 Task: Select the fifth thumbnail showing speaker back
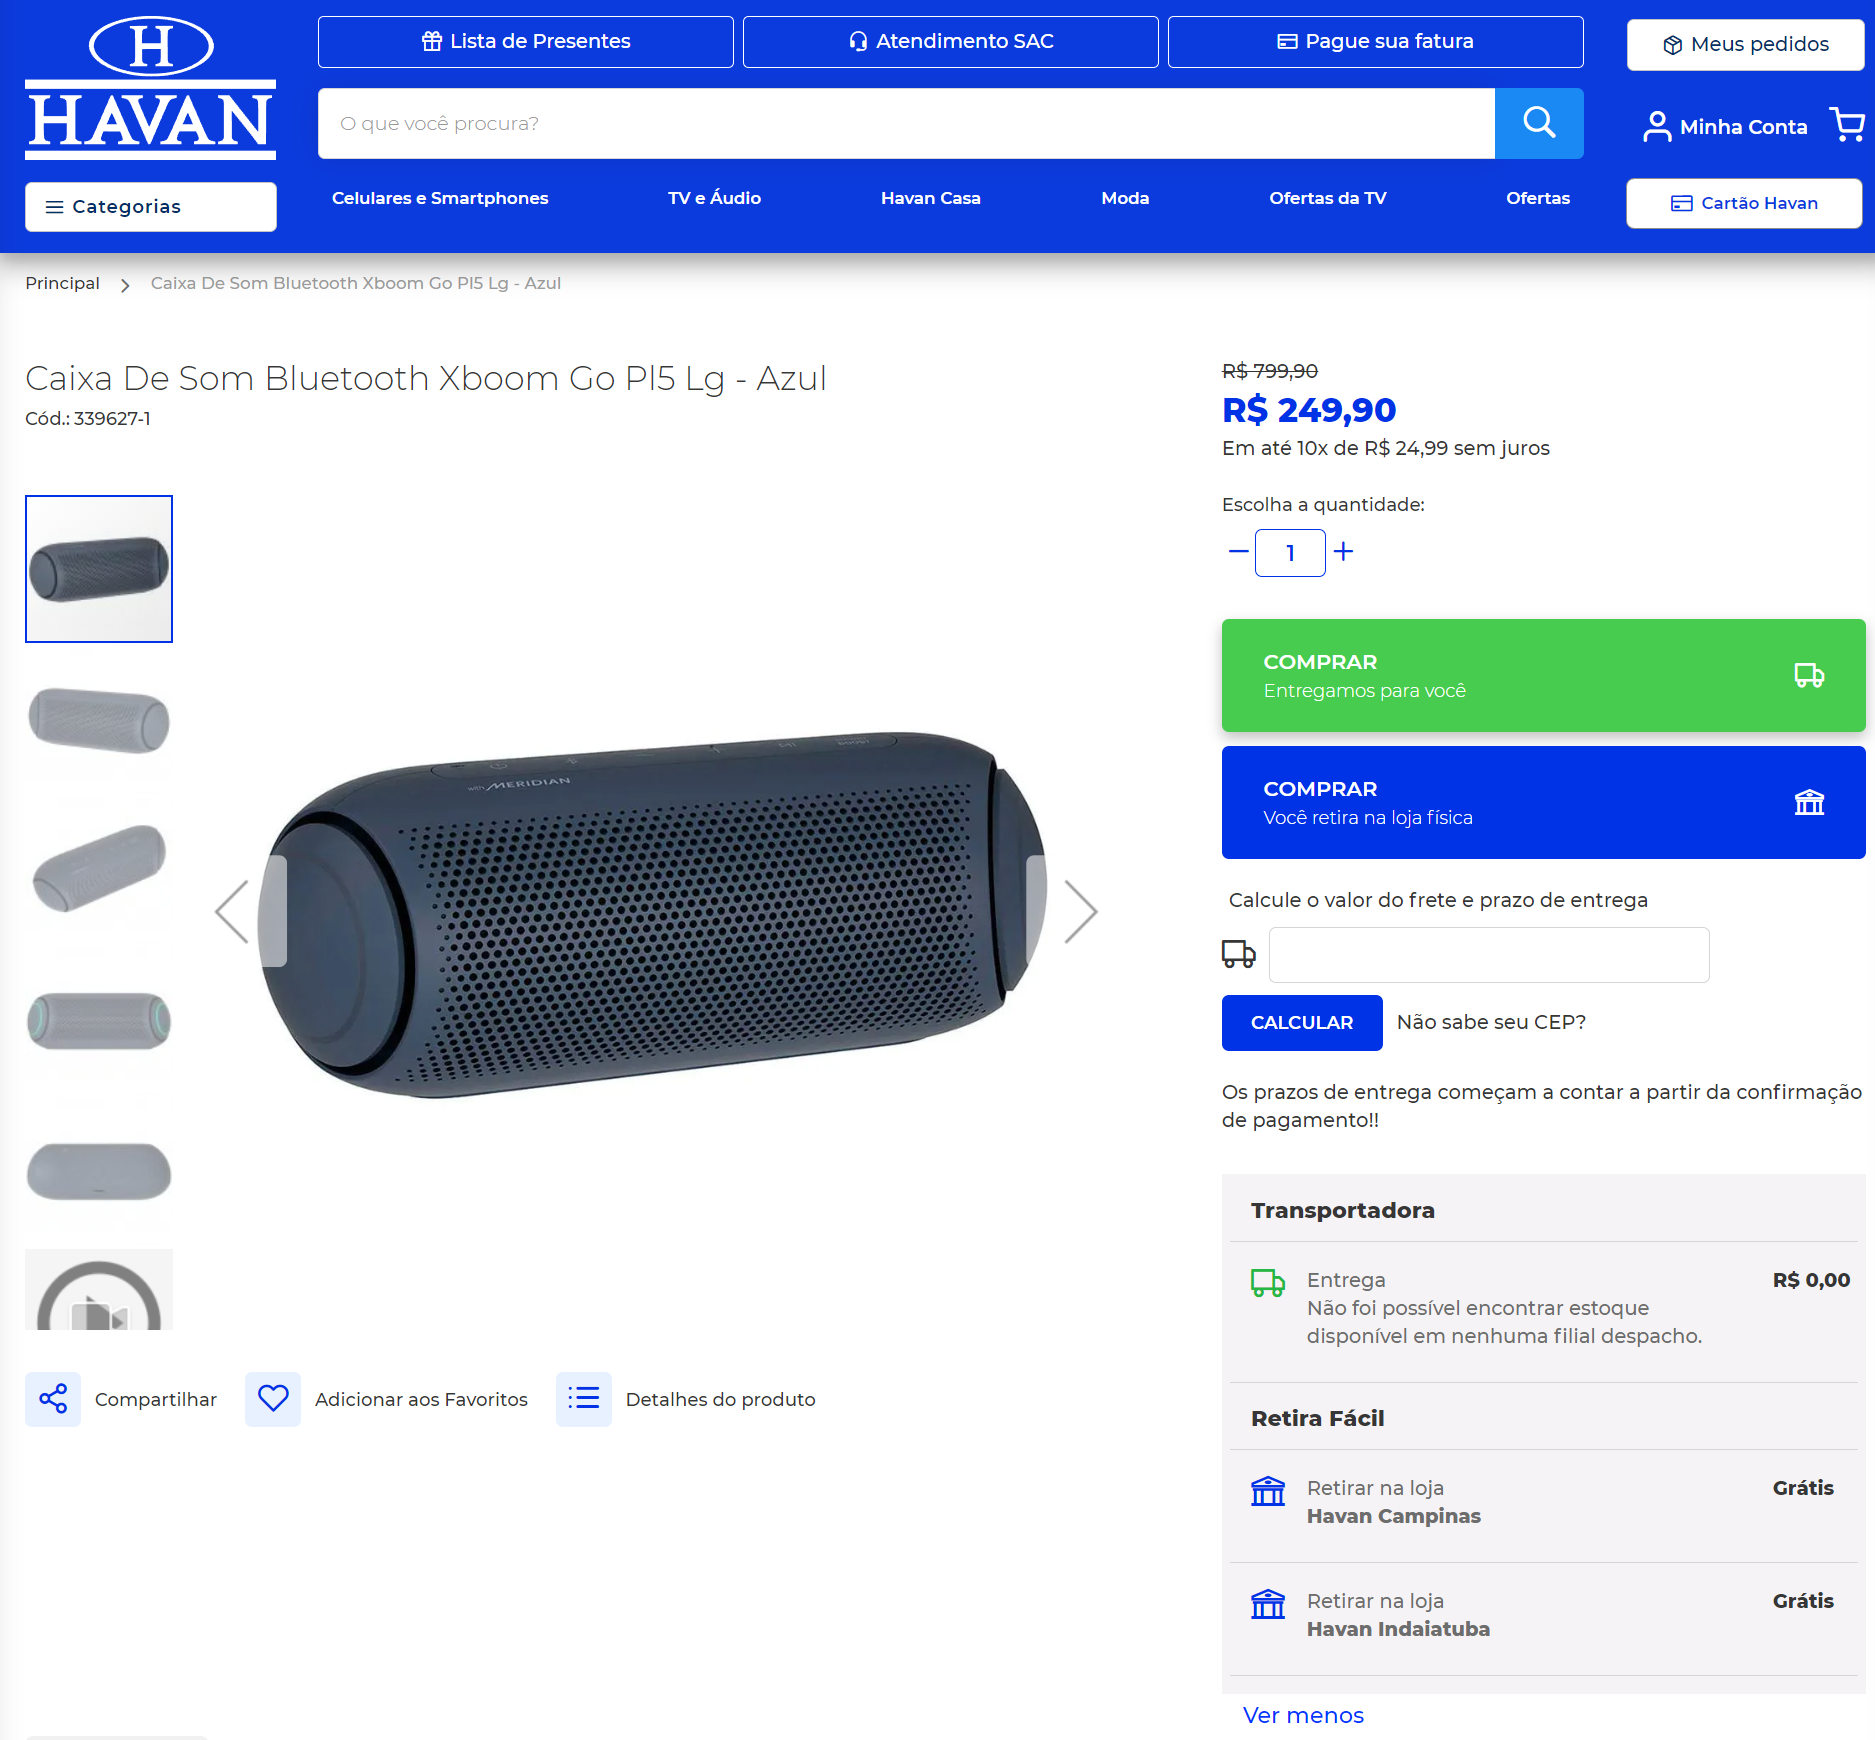pos(99,1170)
